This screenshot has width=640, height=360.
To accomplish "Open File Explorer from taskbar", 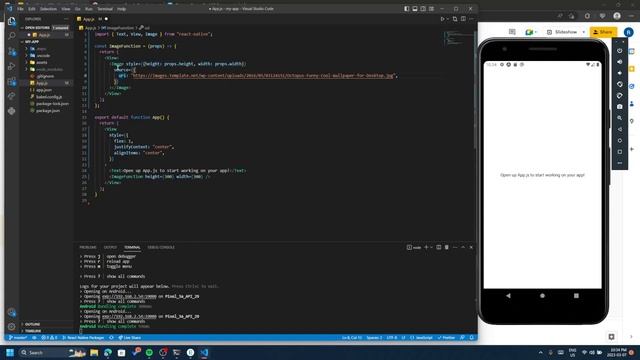I will 94,353.
